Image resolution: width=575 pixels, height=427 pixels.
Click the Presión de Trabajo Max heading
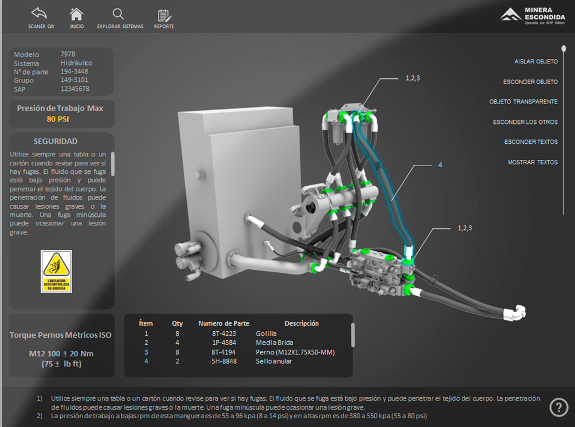coord(60,108)
